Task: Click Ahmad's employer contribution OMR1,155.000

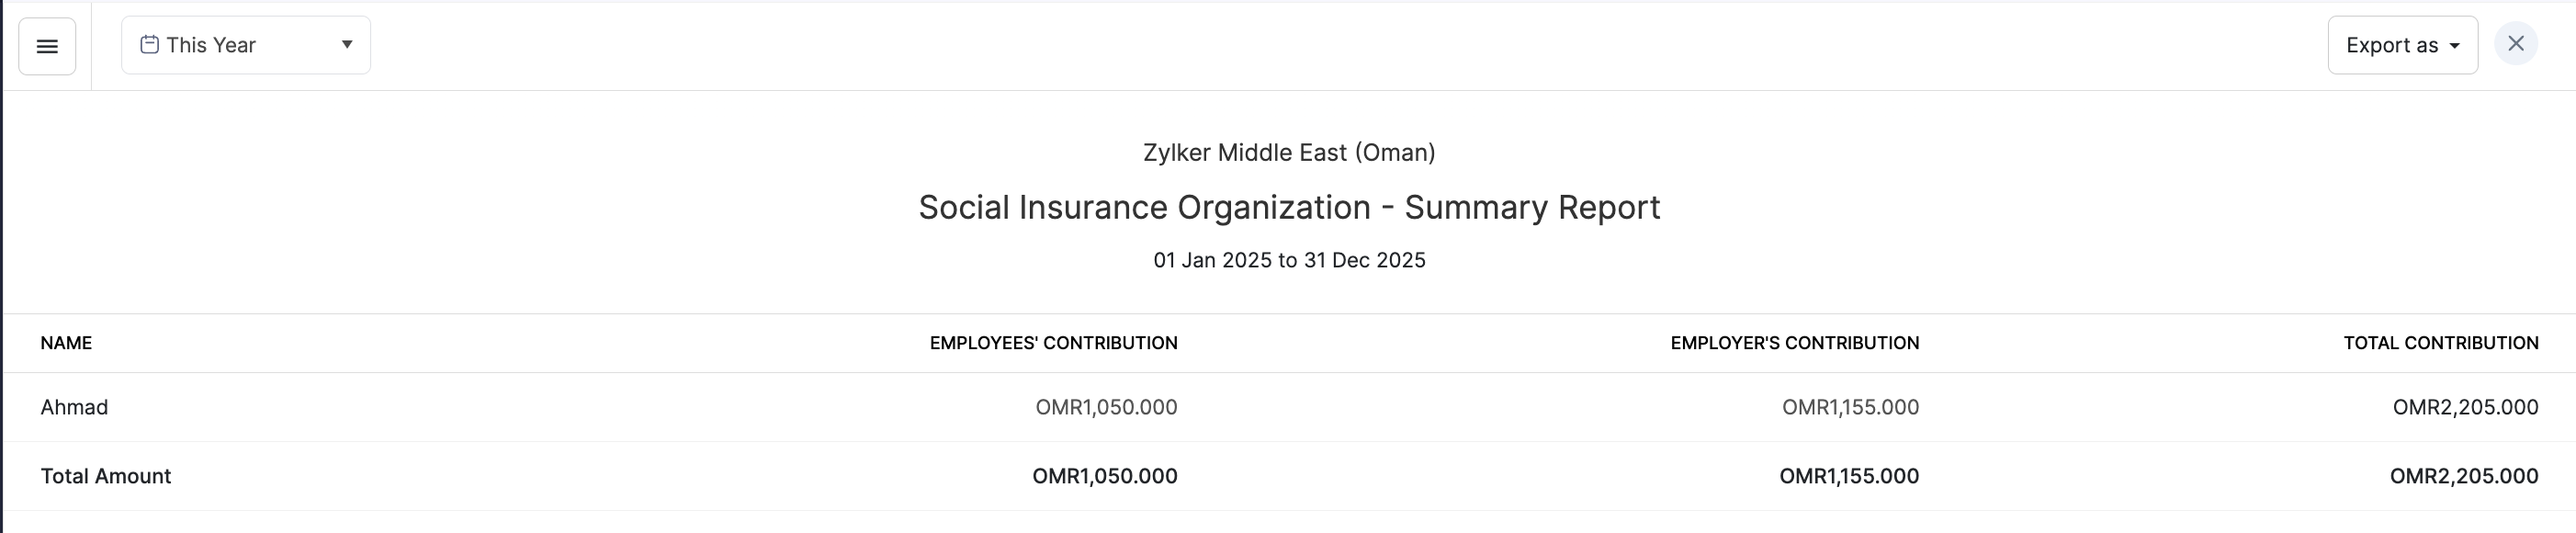Action: click(1850, 407)
